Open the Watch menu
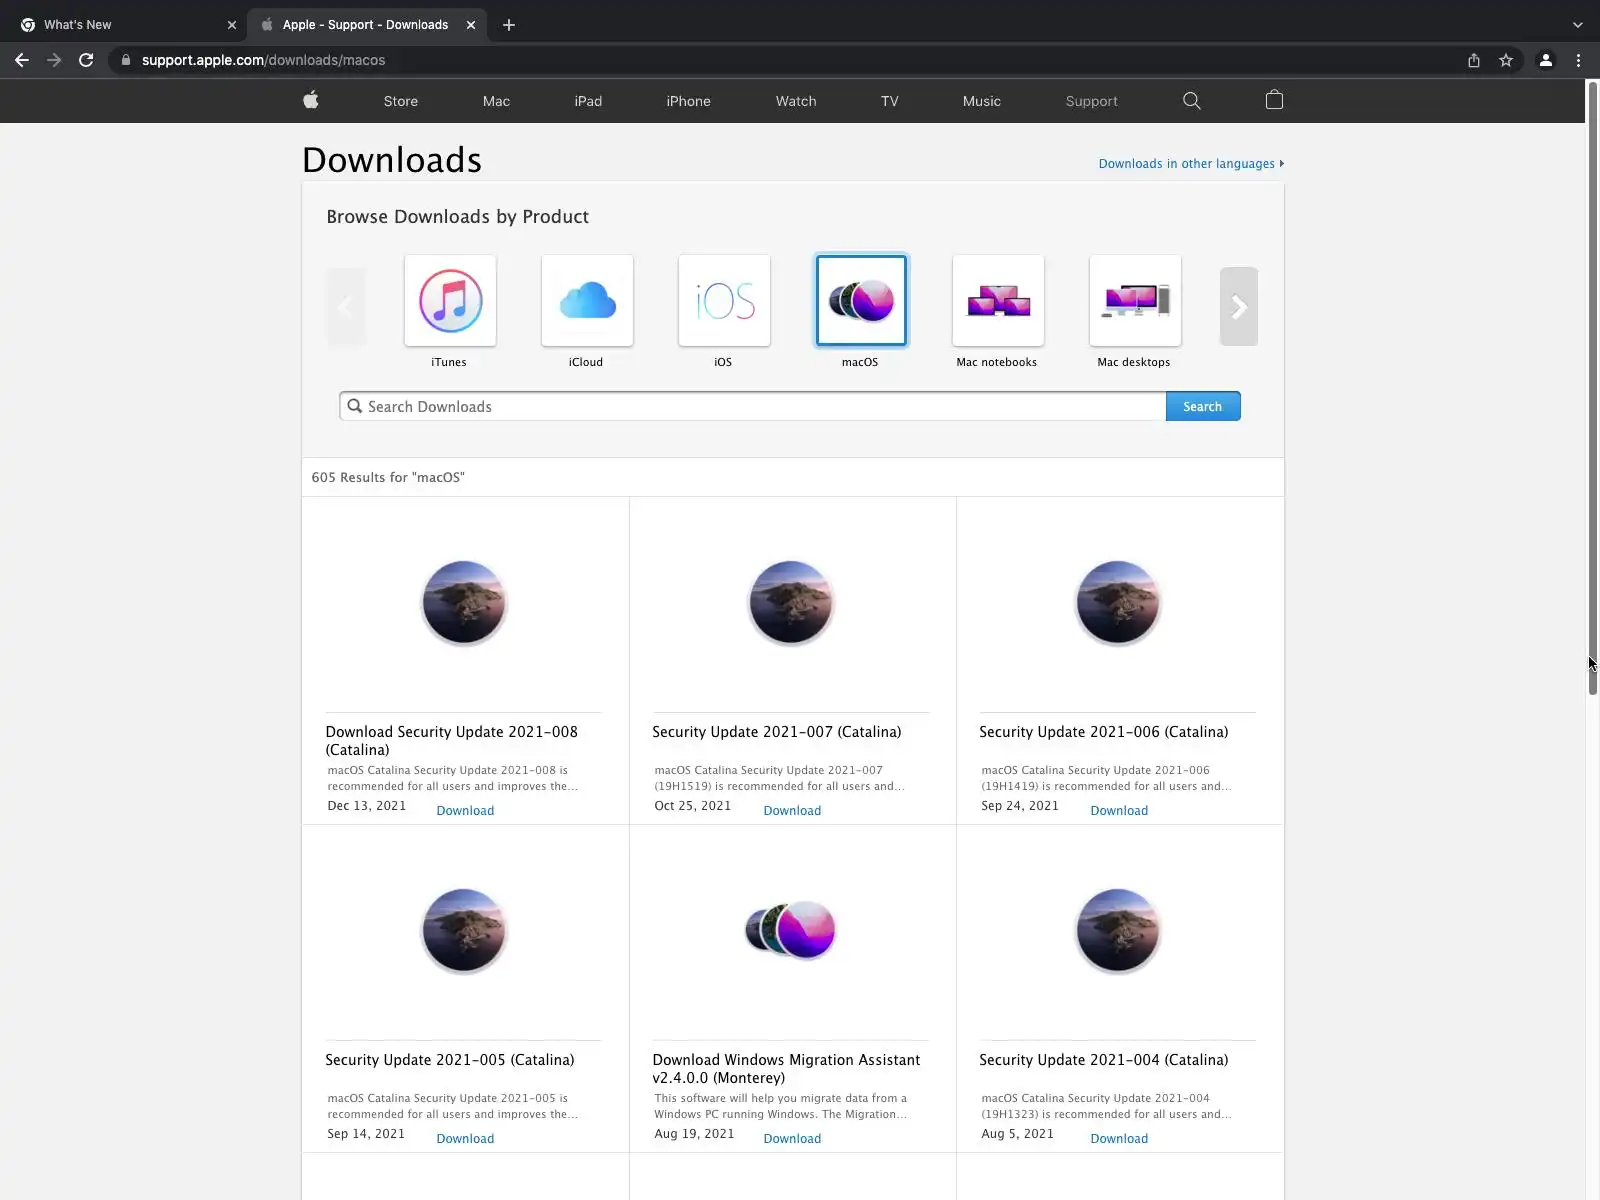 [x=796, y=101]
